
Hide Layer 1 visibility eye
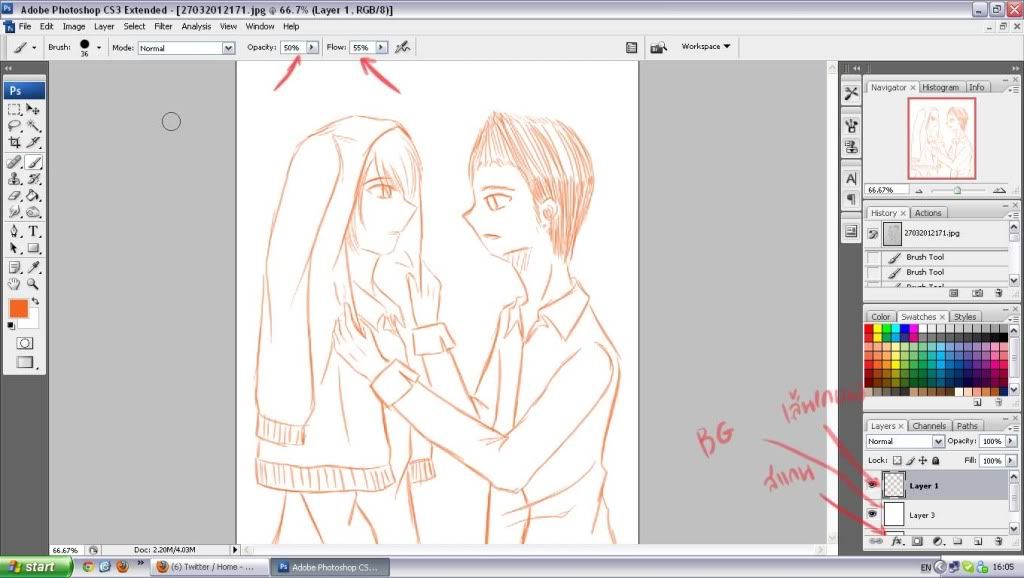872,485
